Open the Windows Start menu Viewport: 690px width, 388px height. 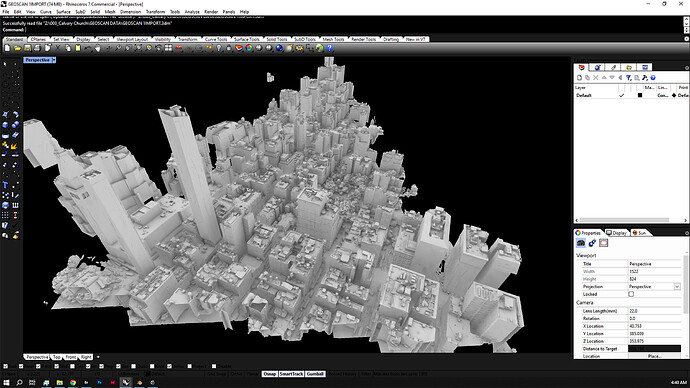click(6, 383)
